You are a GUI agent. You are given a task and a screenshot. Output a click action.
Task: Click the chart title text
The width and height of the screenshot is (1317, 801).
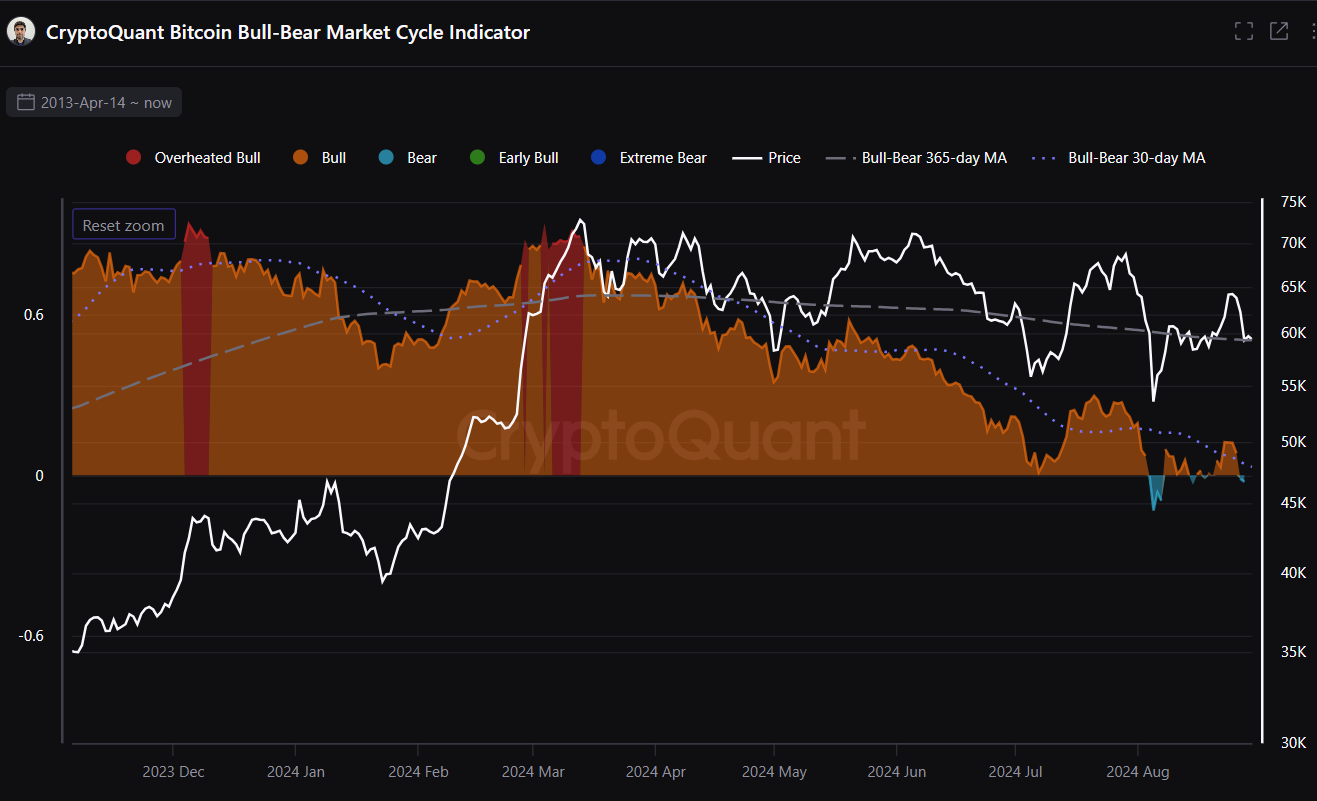[288, 32]
